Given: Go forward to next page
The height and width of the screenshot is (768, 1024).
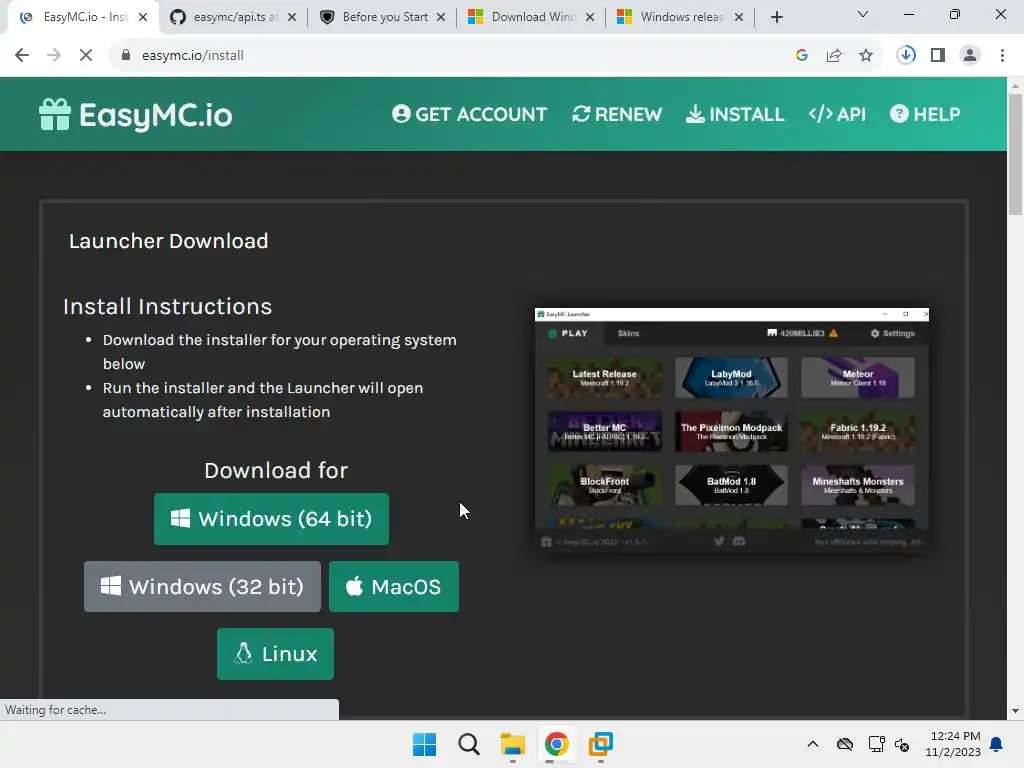Looking at the screenshot, I should tap(54, 56).
